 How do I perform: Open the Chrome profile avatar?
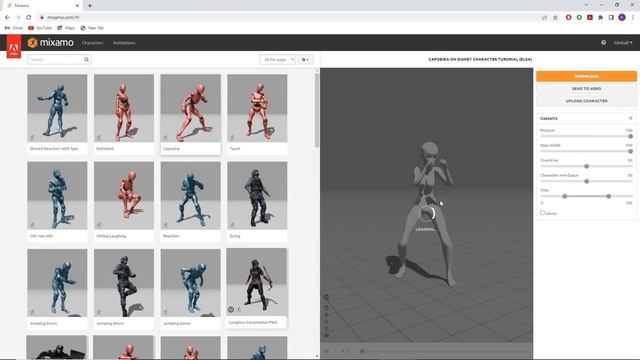(622, 18)
